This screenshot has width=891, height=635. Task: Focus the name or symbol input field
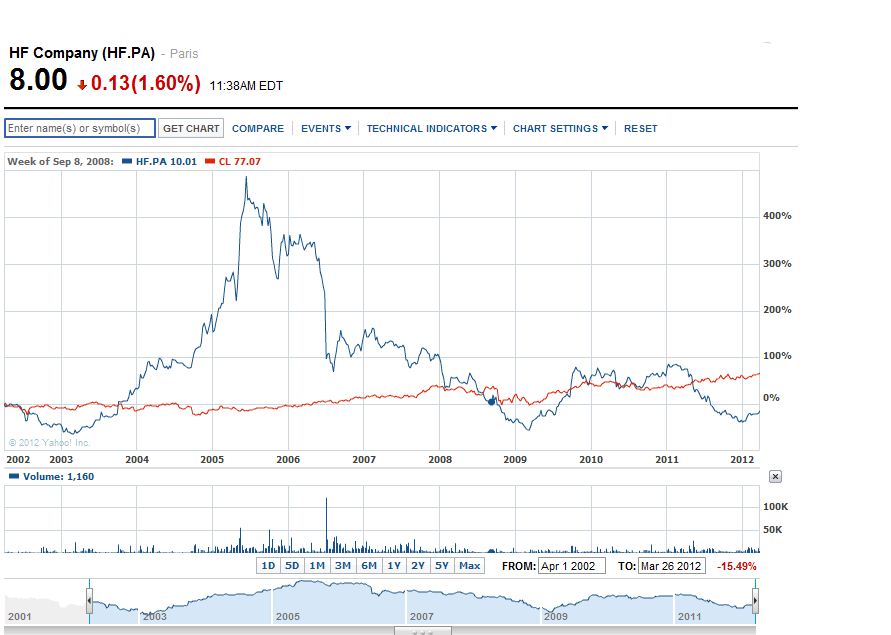pyautogui.click(x=80, y=128)
